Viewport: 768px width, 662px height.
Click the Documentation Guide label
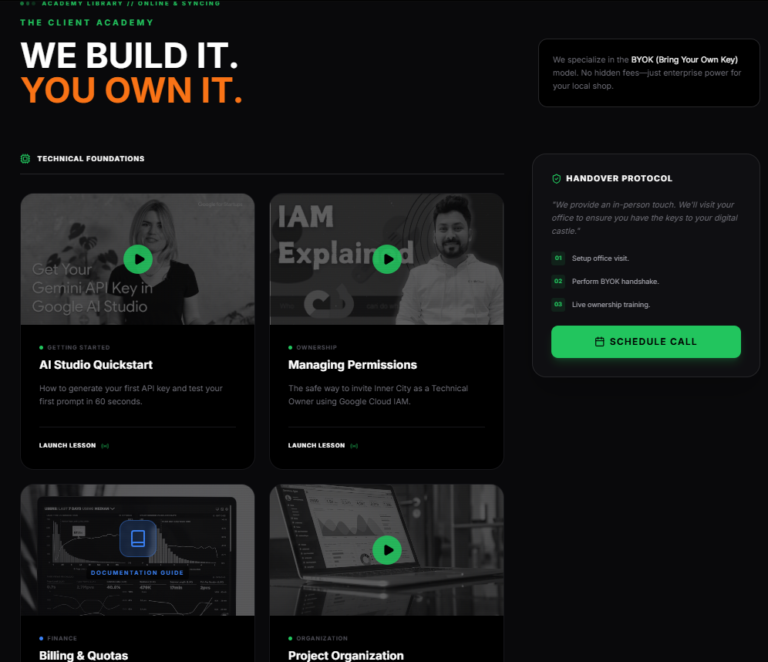(x=137, y=572)
